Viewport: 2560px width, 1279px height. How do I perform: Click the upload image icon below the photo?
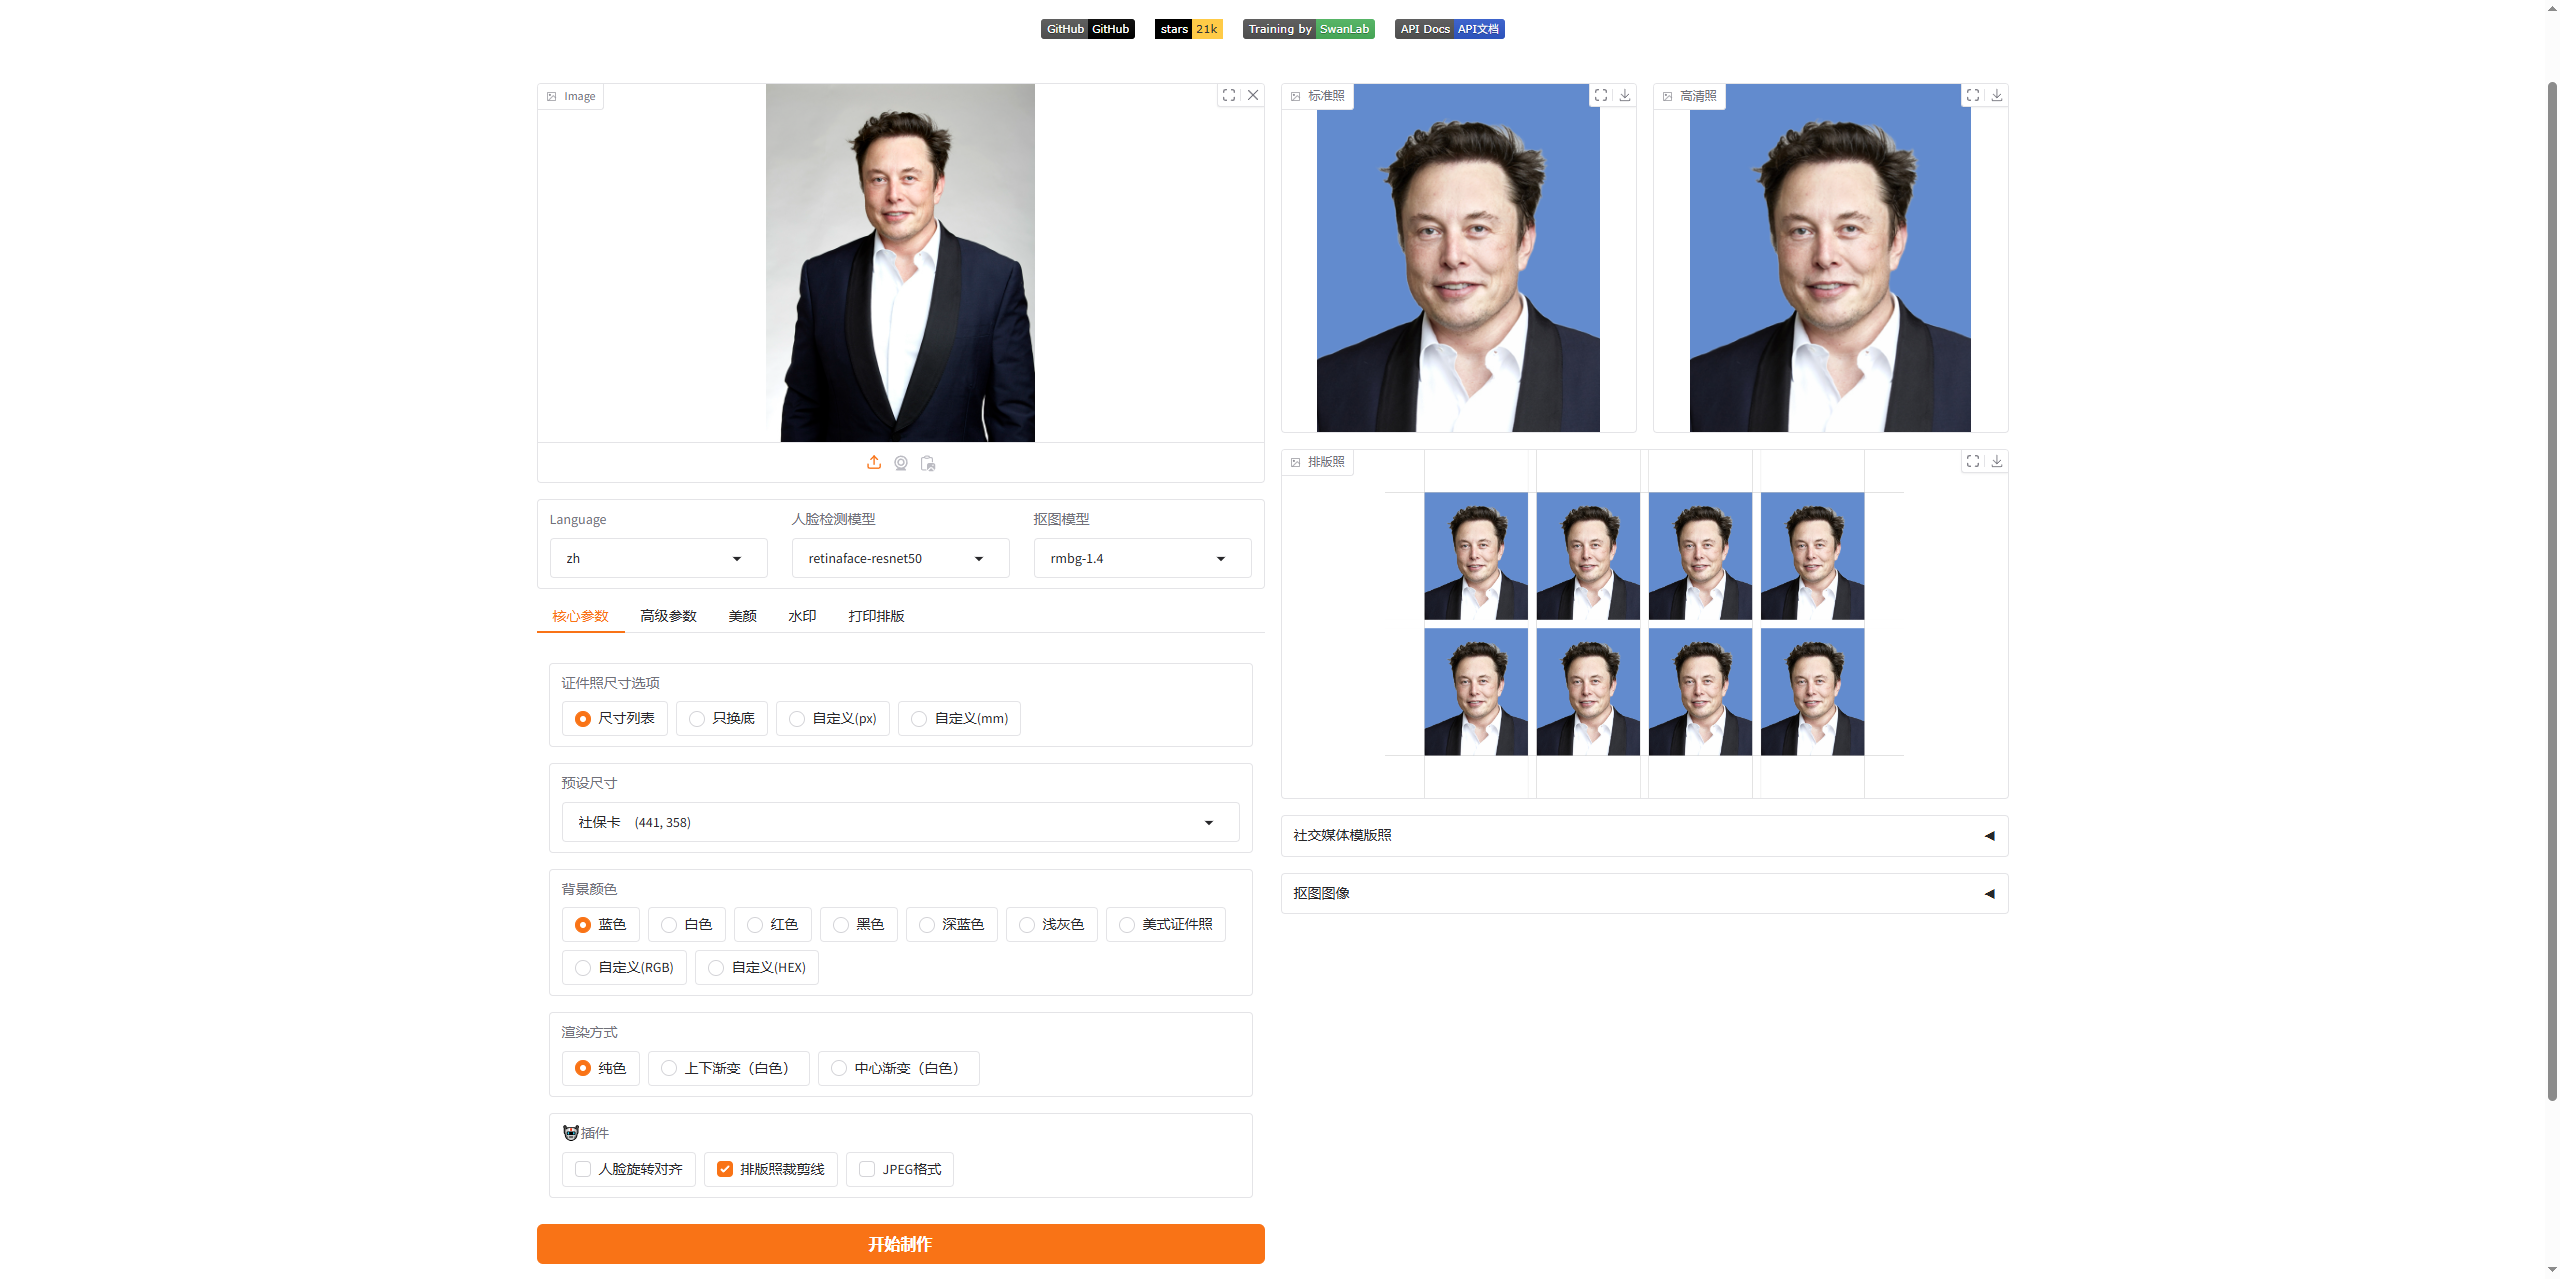coord(874,462)
